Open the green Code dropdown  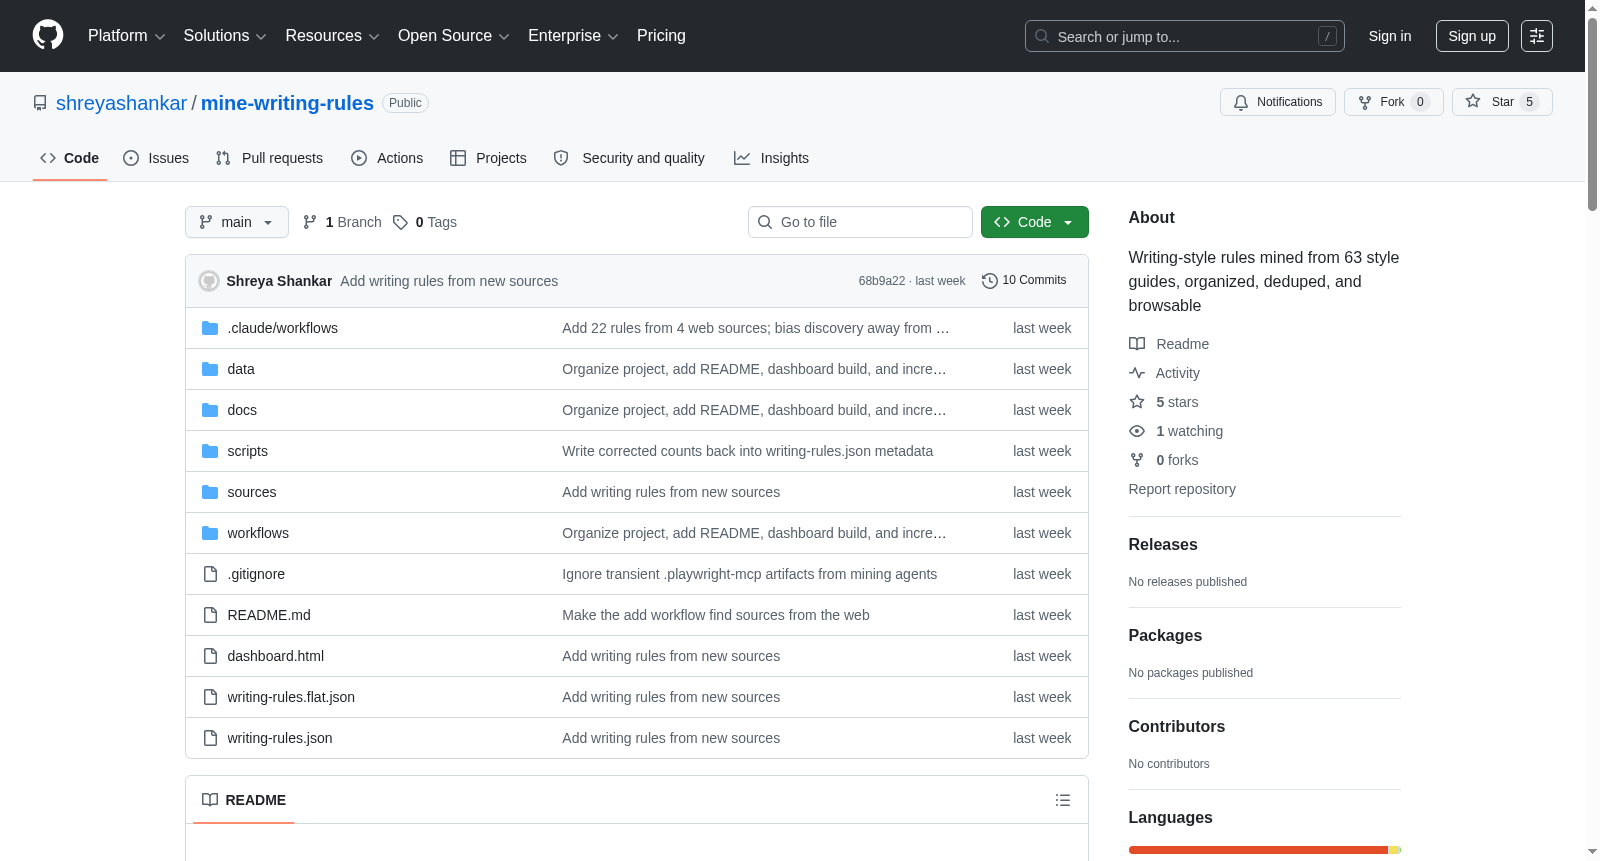coord(1035,222)
